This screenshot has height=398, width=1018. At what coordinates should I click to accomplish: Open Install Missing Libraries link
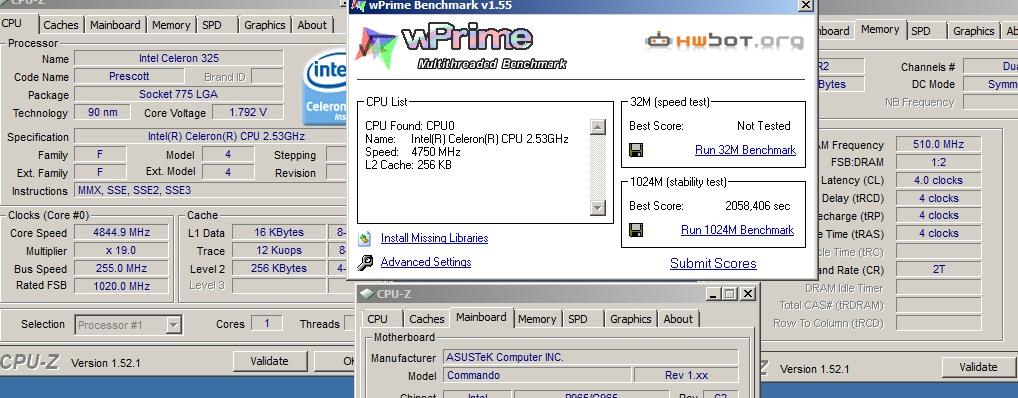(434, 238)
